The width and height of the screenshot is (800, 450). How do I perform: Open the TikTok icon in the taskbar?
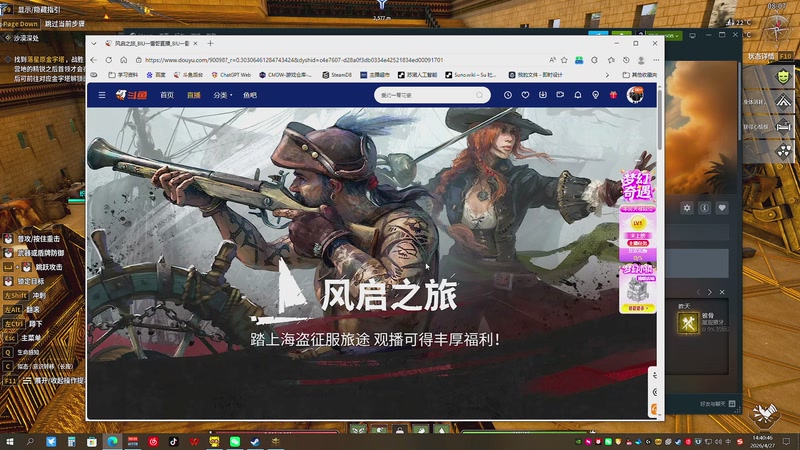pos(173,441)
